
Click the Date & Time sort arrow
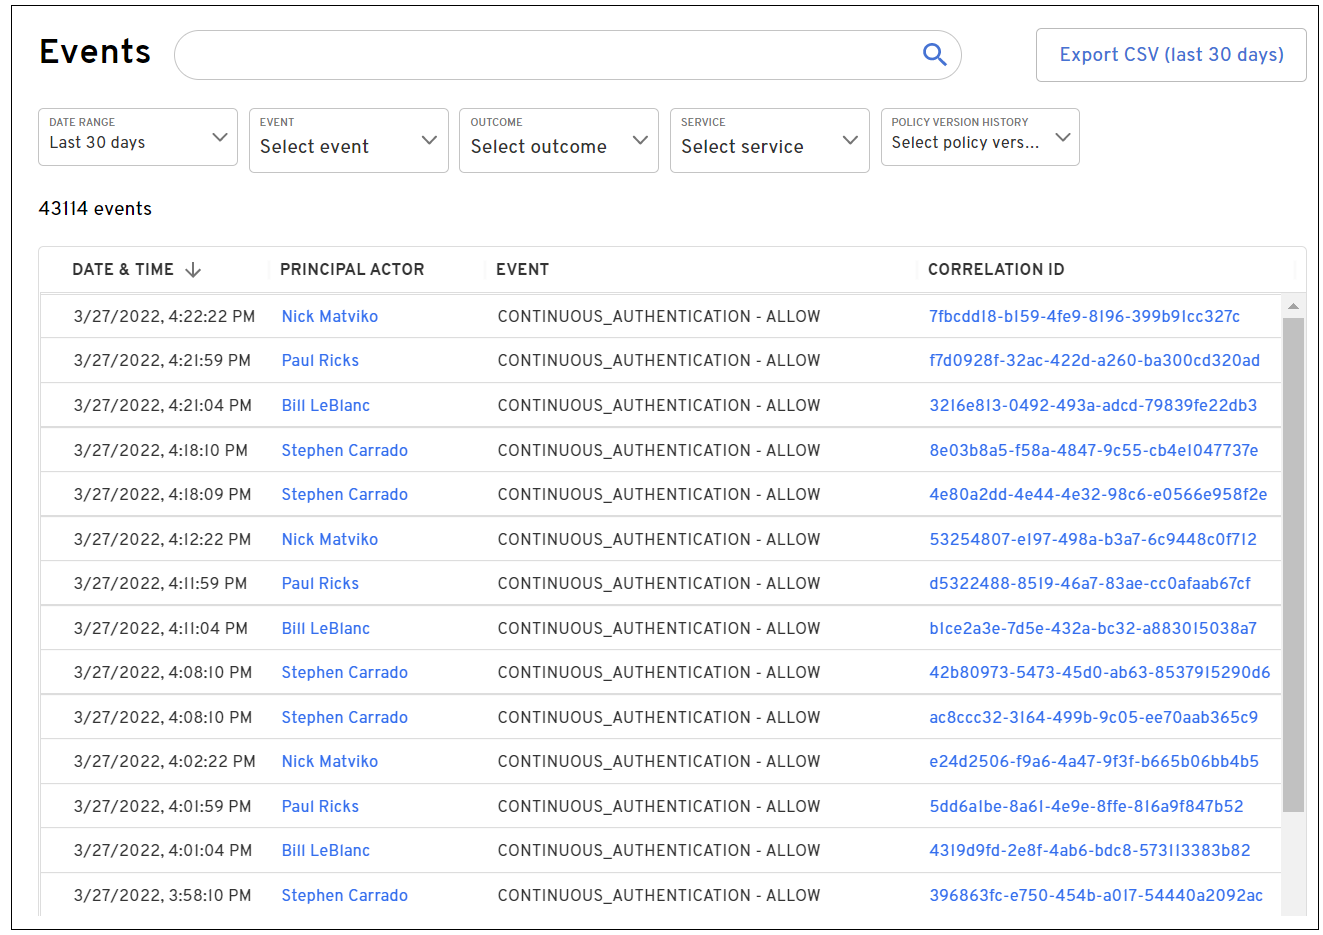pos(194,270)
